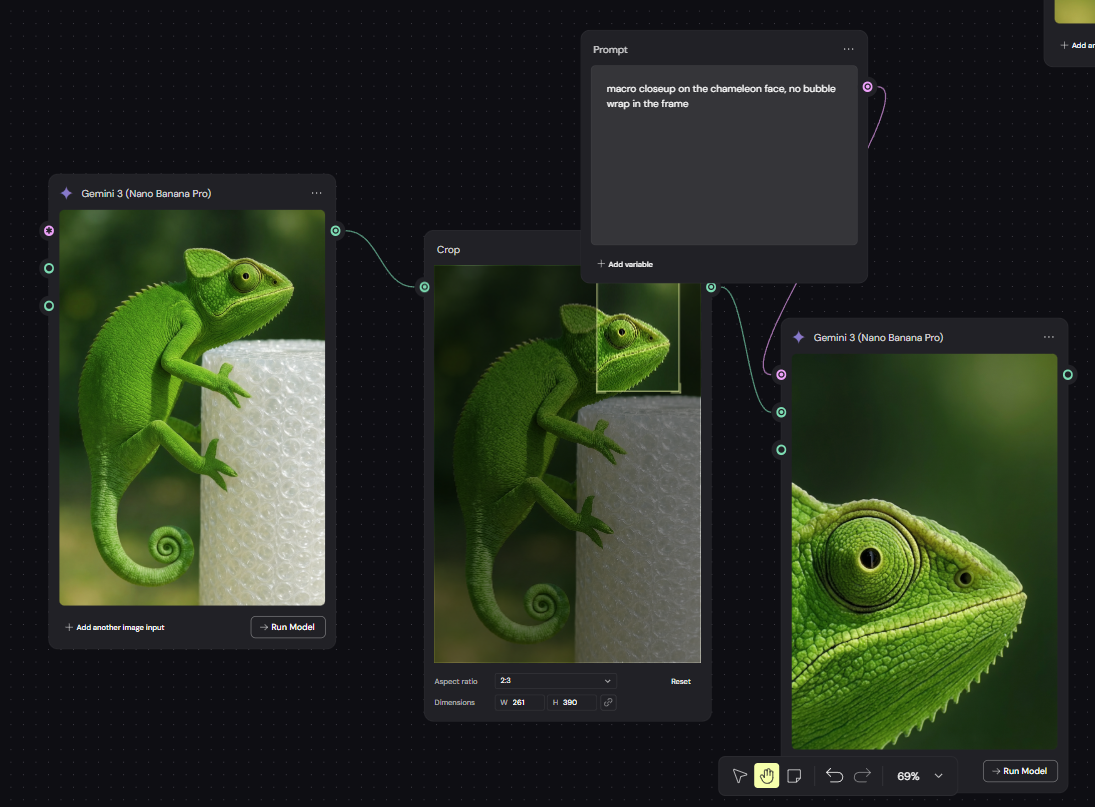Click the right Gemini node's output port
The height and width of the screenshot is (807, 1095).
(x=1068, y=375)
